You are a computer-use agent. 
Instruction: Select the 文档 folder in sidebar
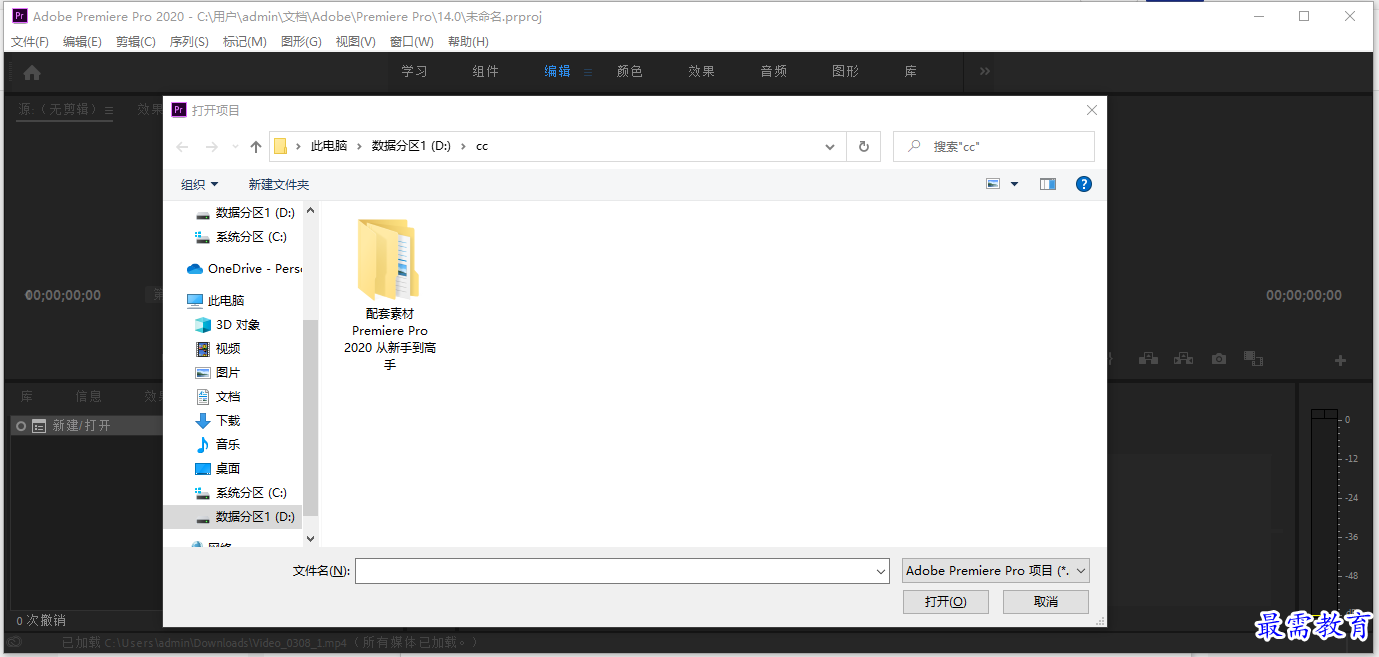point(217,397)
